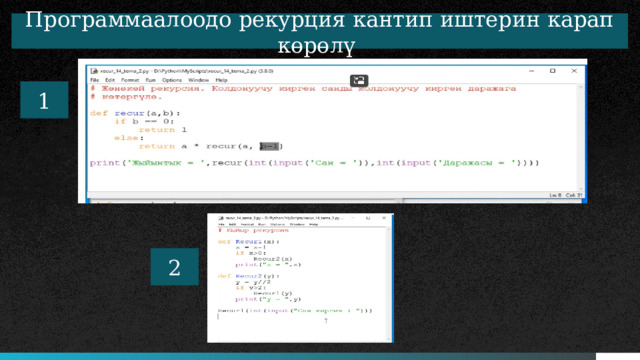Click slide title 'Программаалоодо рекурция кантип иштерин'
Viewport: 640px width, 360px height.
click(319, 20)
